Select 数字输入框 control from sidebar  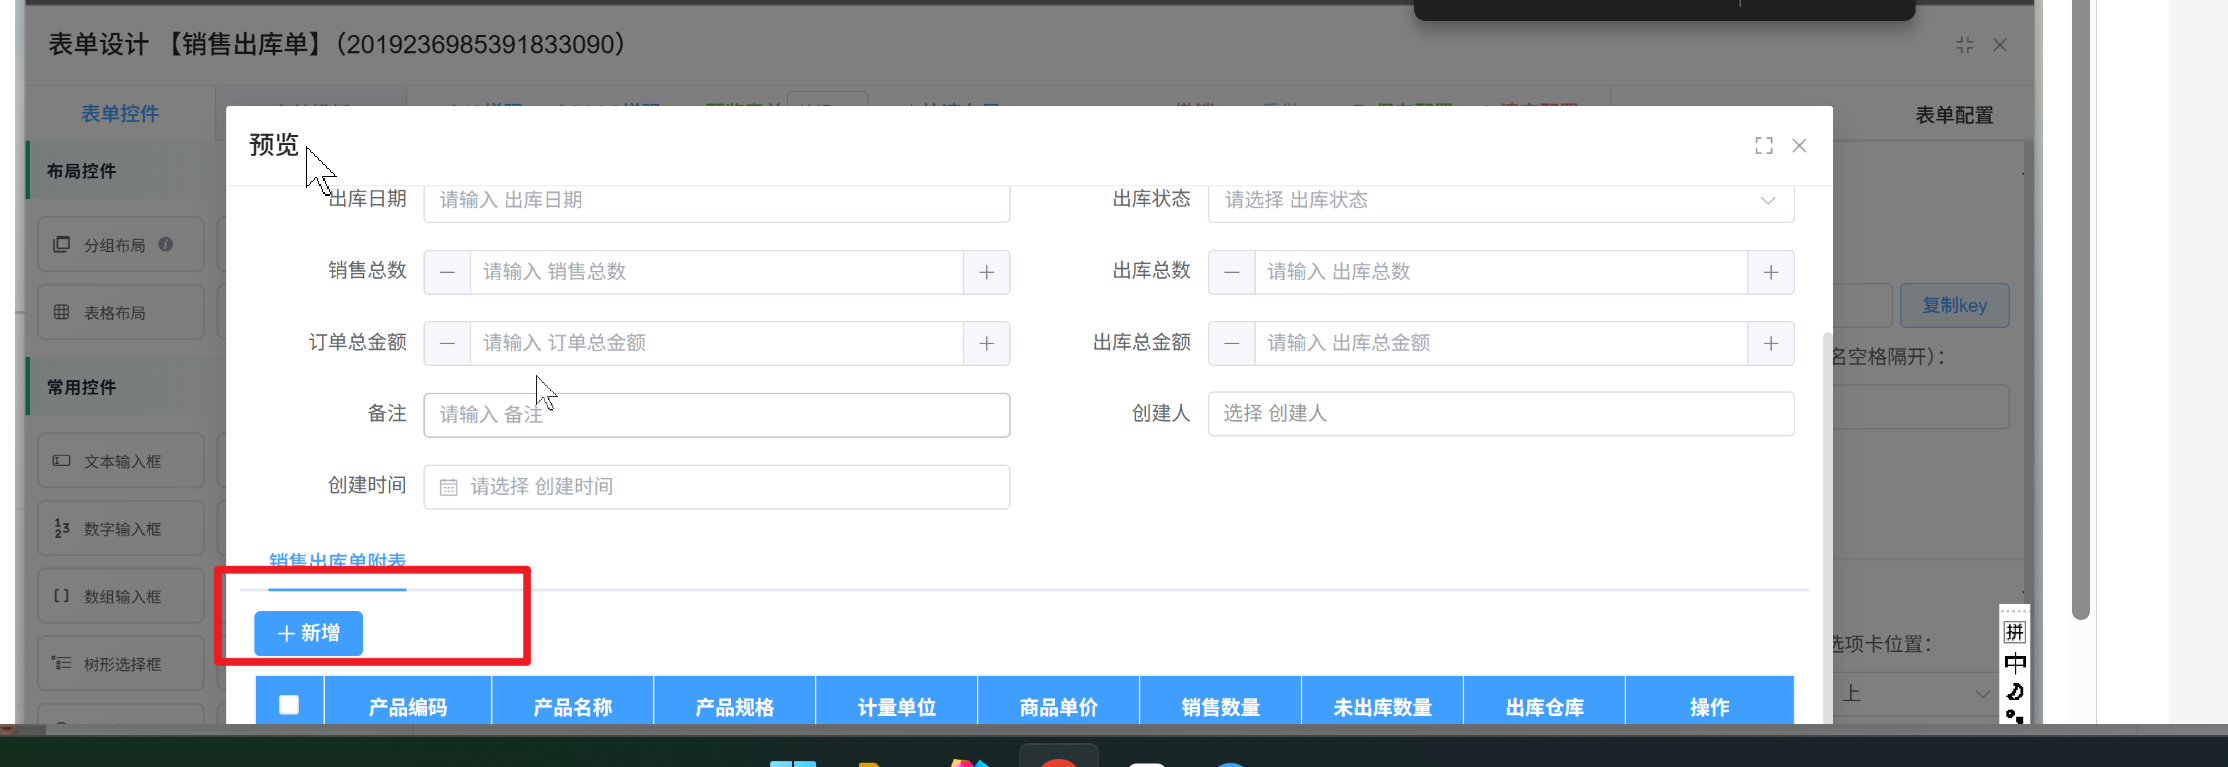pyautogui.click(x=120, y=529)
